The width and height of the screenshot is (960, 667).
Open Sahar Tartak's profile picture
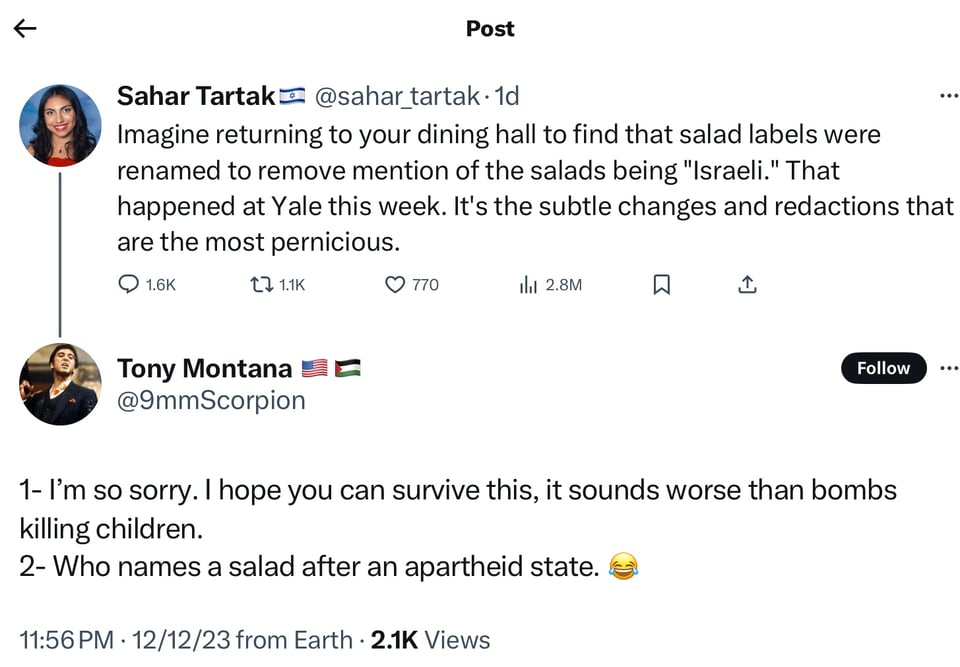click(x=61, y=125)
